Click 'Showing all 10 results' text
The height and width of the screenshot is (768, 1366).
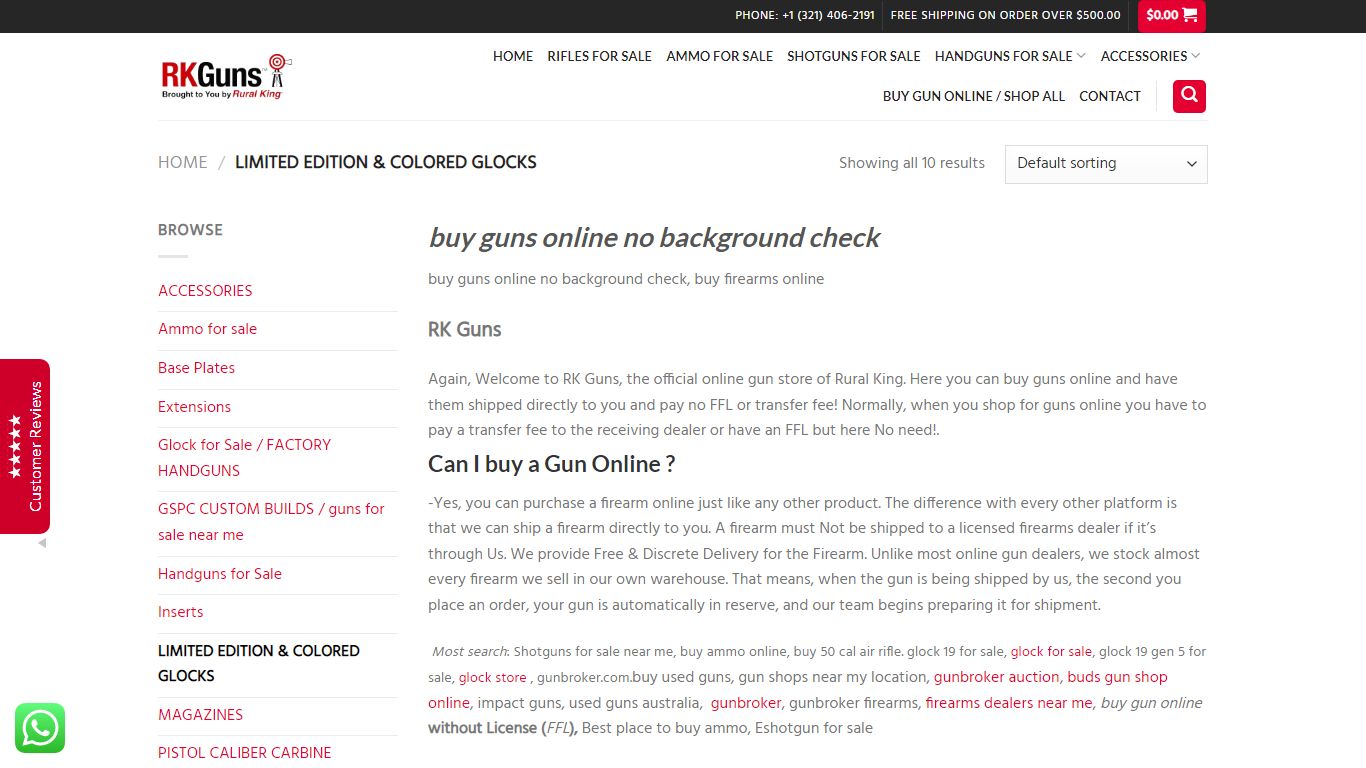pyautogui.click(x=912, y=163)
